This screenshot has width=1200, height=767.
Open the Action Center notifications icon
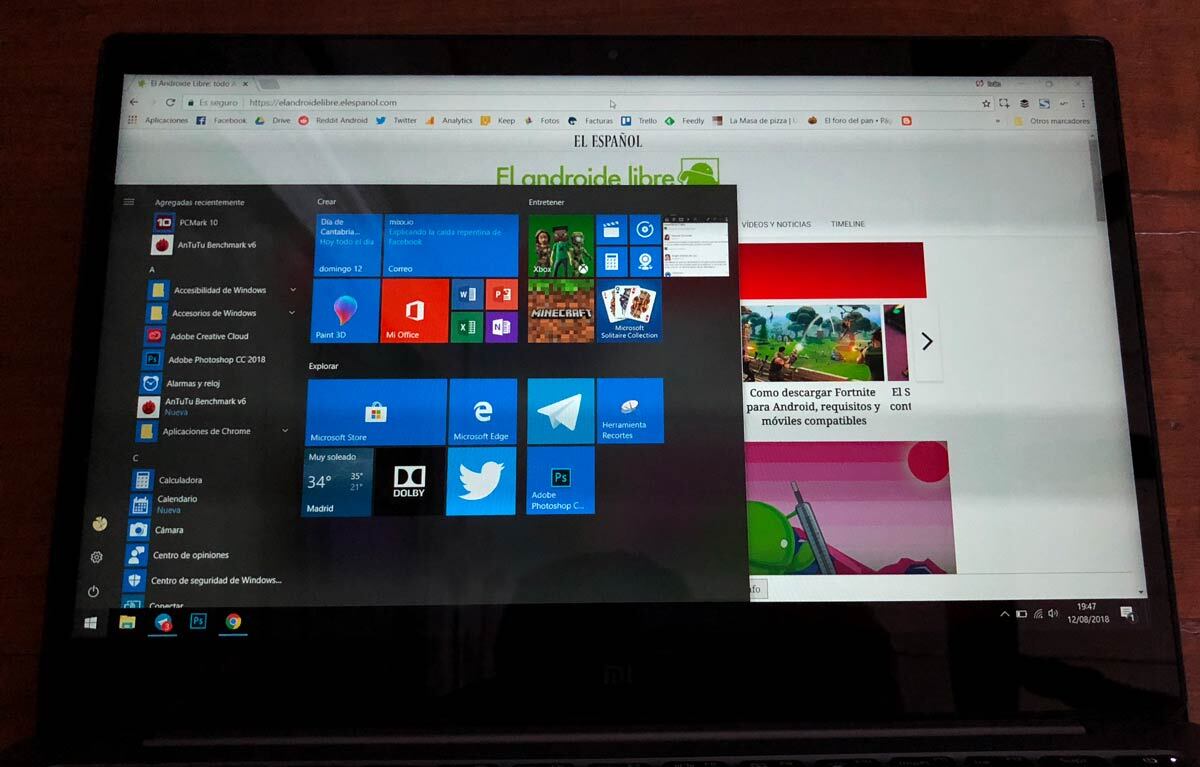(x=1127, y=613)
